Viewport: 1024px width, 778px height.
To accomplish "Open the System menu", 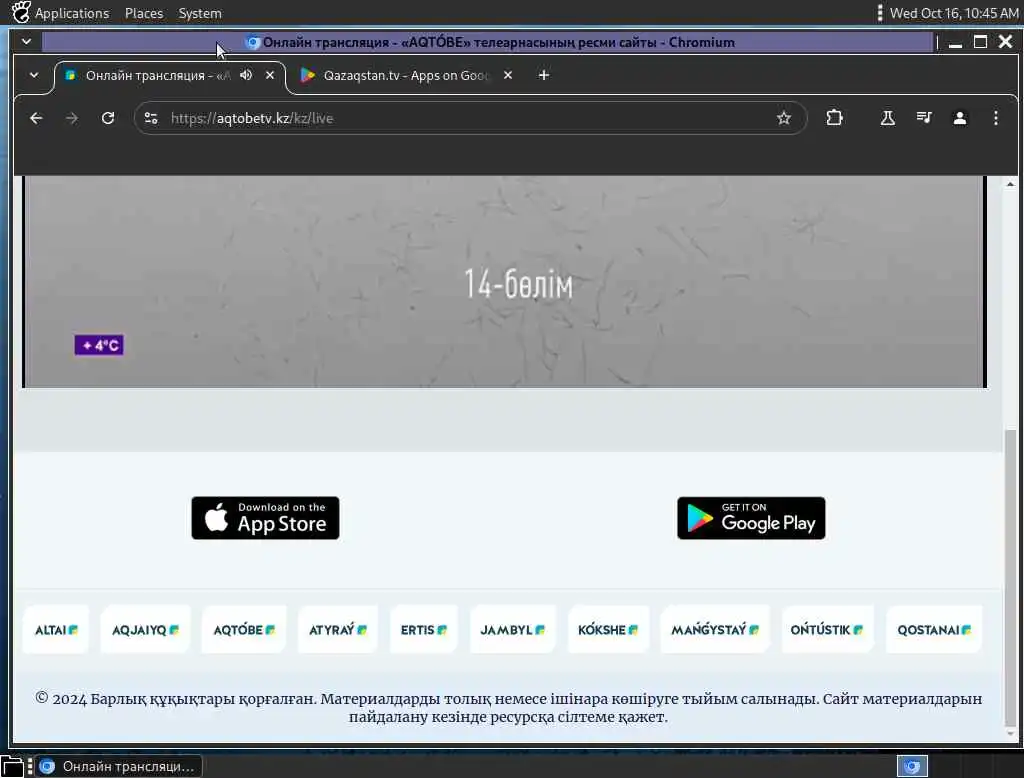I will pyautogui.click(x=200, y=13).
